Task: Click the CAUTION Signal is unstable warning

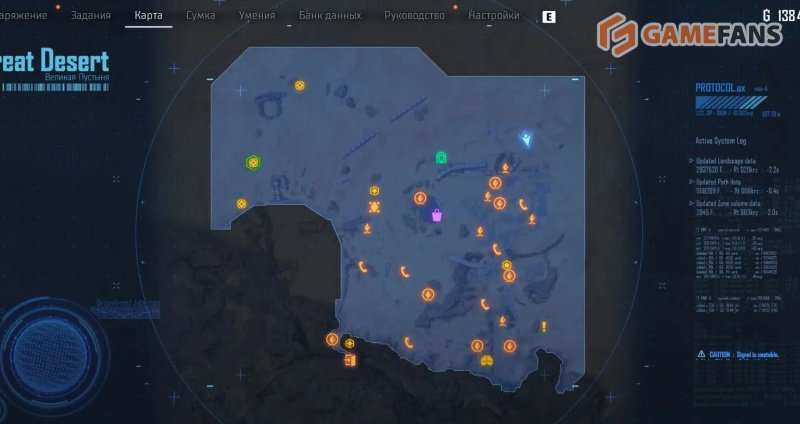Action: (x=738, y=354)
